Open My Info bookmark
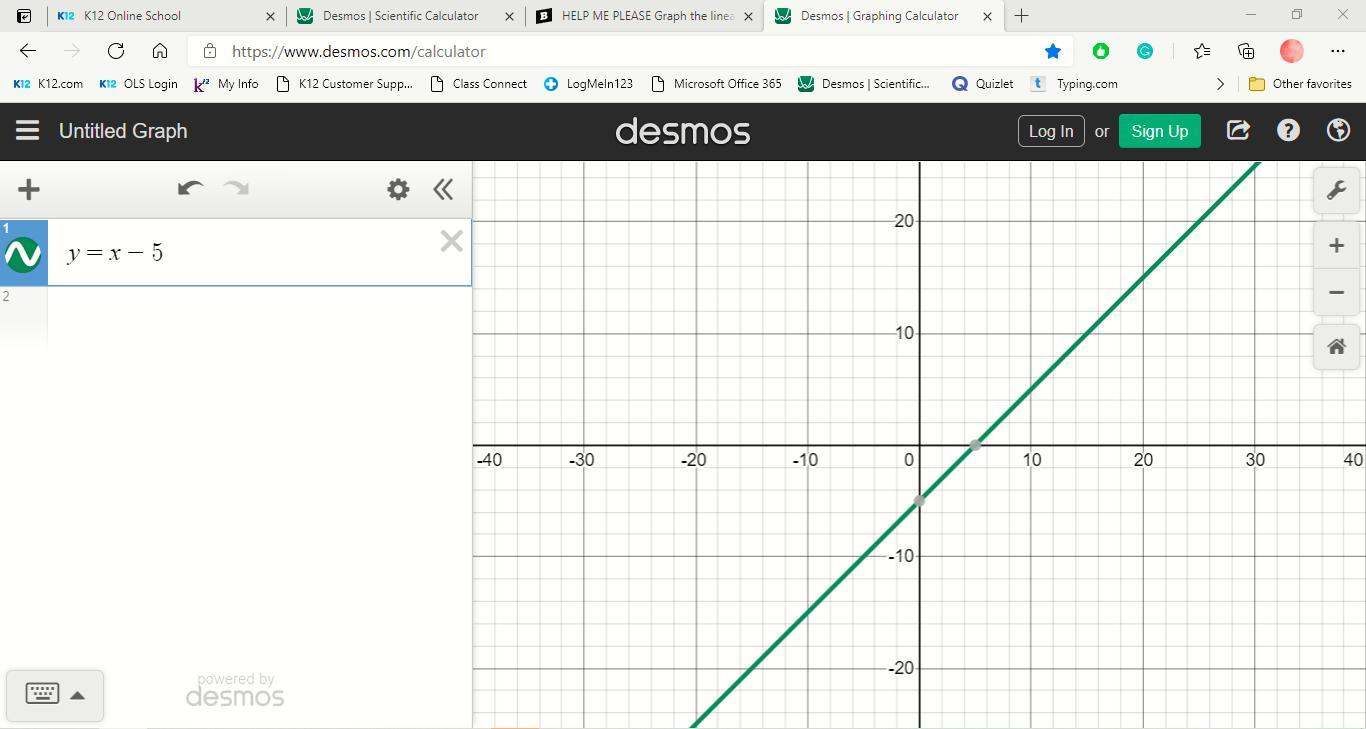This screenshot has width=1366, height=729. (x=226, y=84)
